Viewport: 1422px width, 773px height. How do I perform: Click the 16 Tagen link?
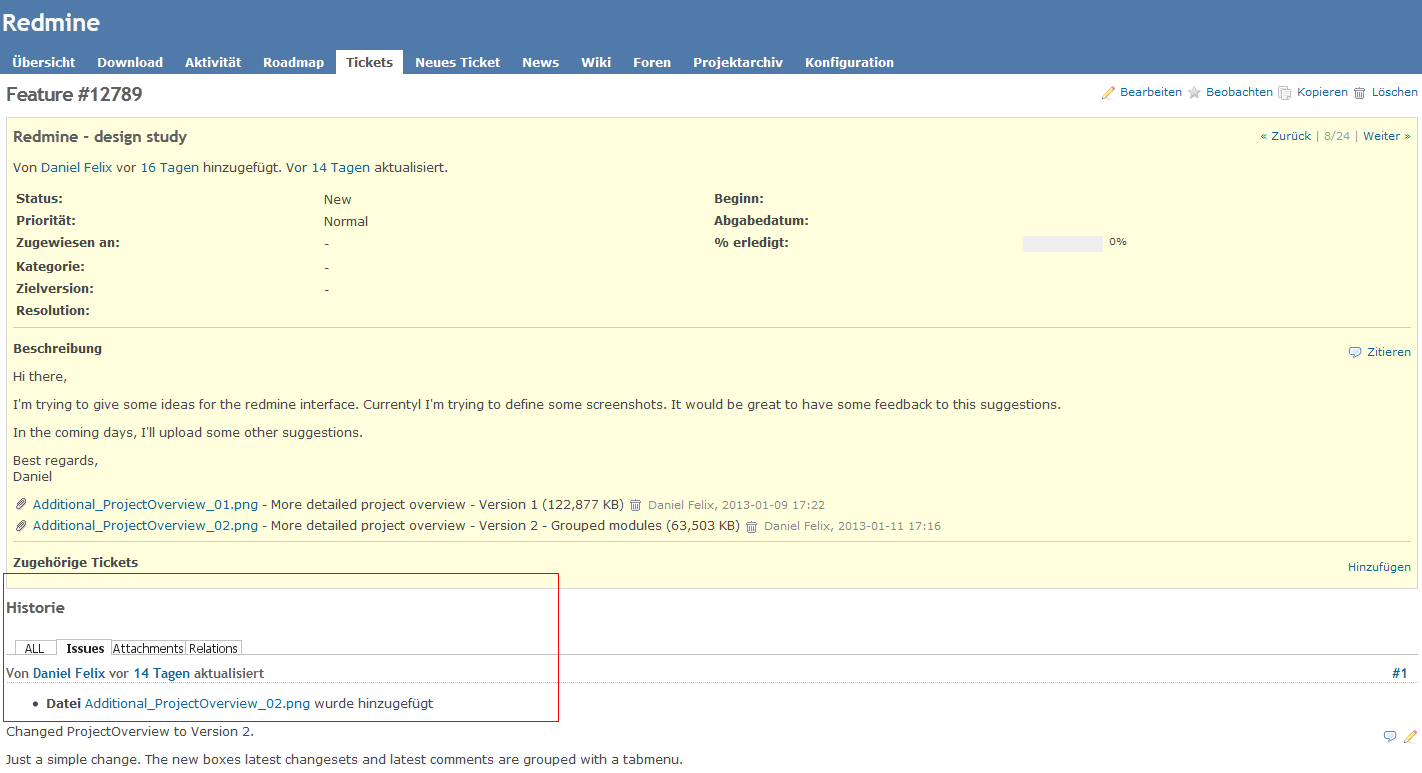tap(169, 168)
